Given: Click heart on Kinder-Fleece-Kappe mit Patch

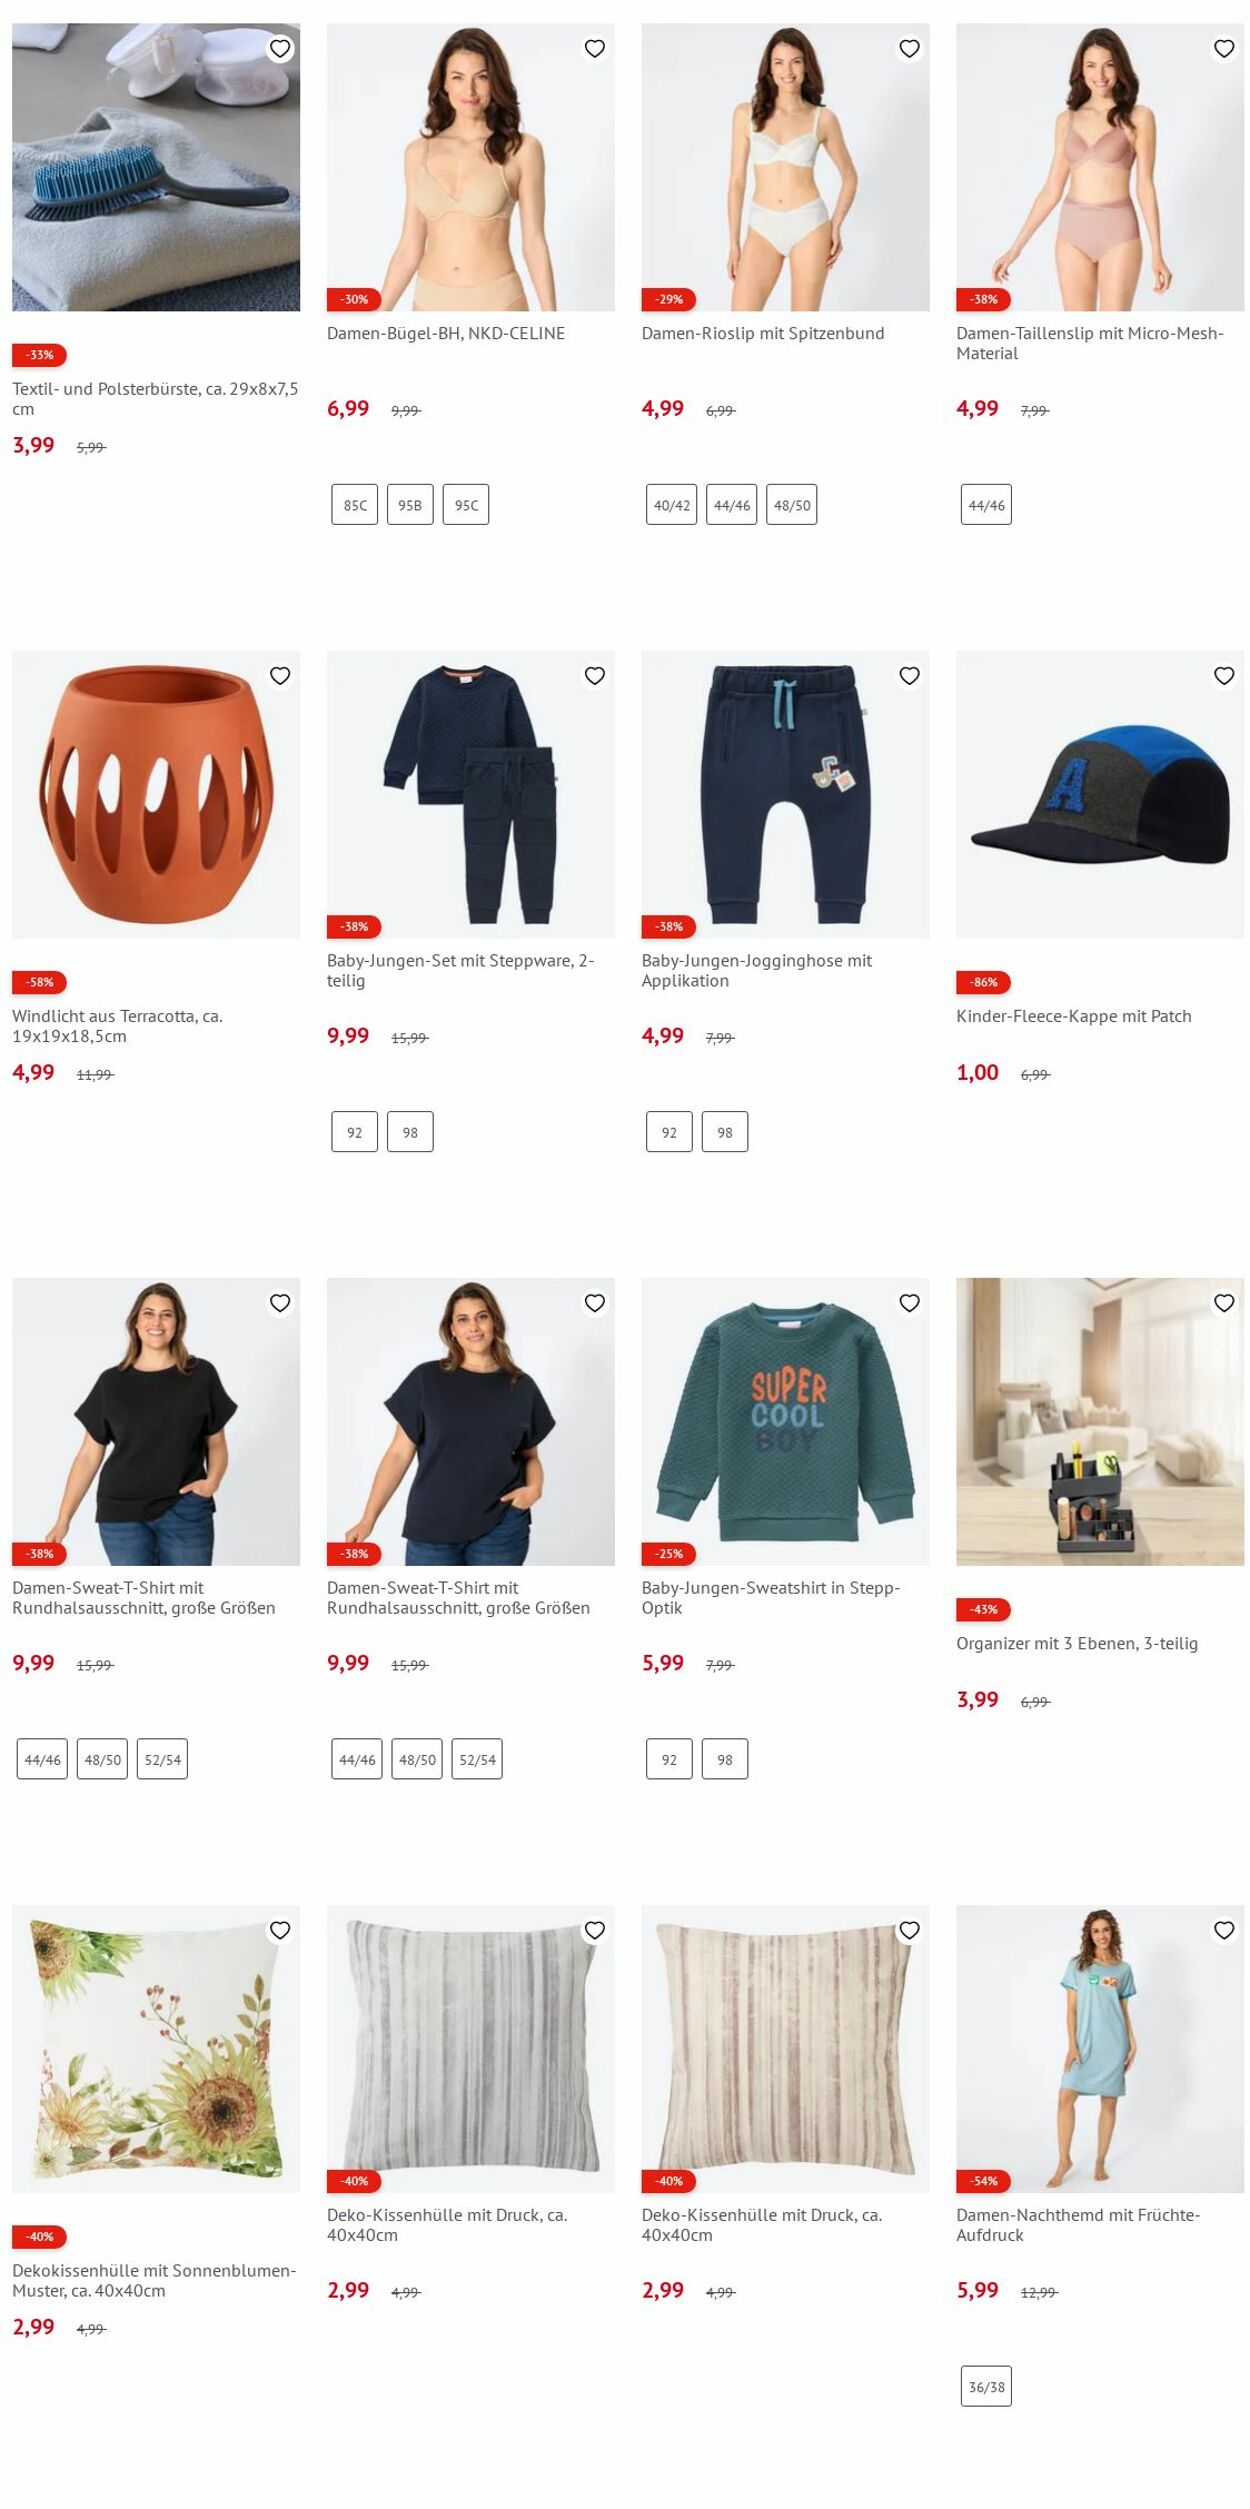Looking at the screenshot, I should [1224, 676].
